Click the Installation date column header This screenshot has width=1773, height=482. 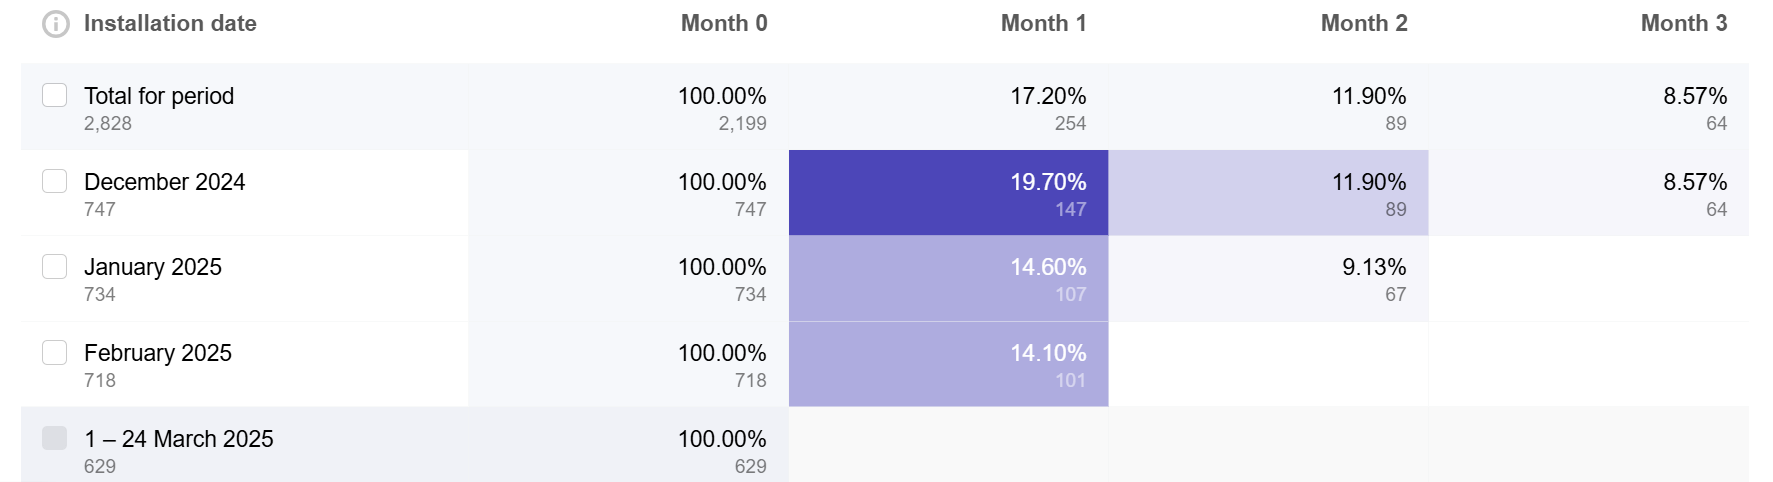click(x=170, y=24)
